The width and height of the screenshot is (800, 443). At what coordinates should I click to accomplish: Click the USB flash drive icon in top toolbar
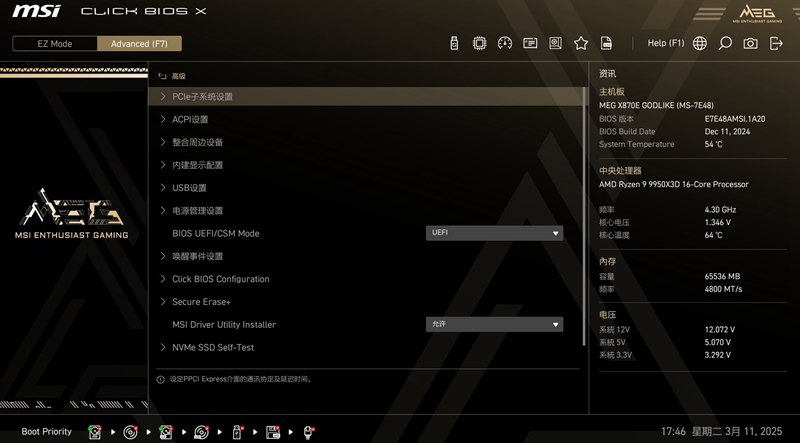(x=453, y=43)
